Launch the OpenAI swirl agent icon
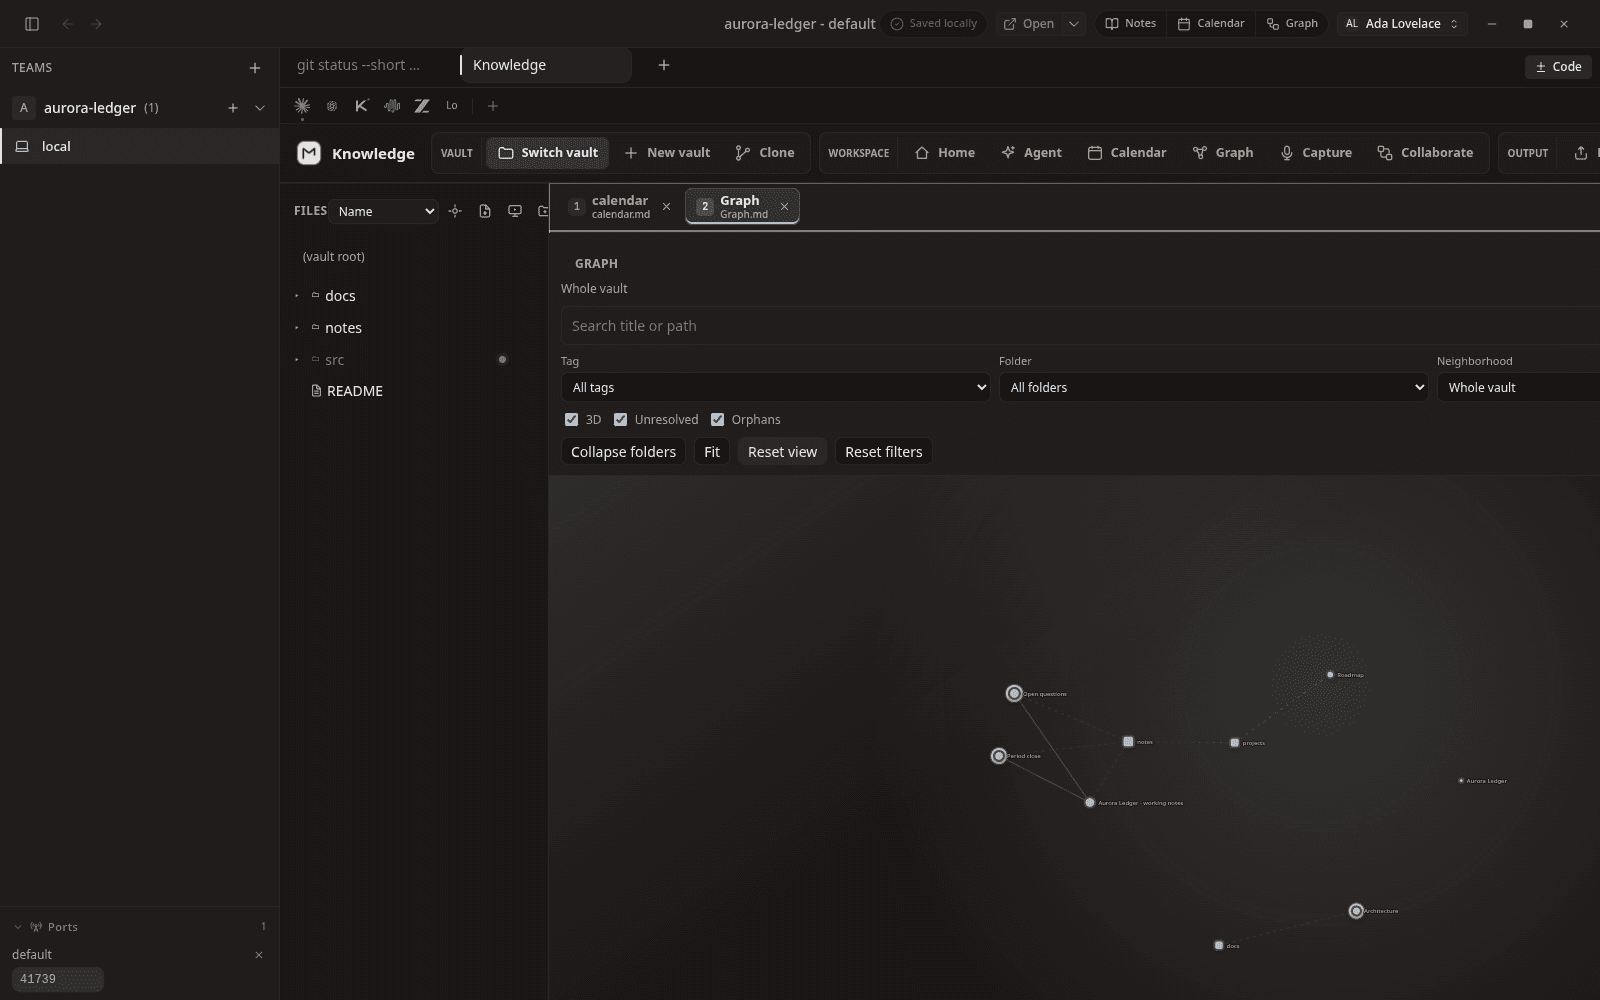1600x1000 pixels. click(x=332, y=106)
